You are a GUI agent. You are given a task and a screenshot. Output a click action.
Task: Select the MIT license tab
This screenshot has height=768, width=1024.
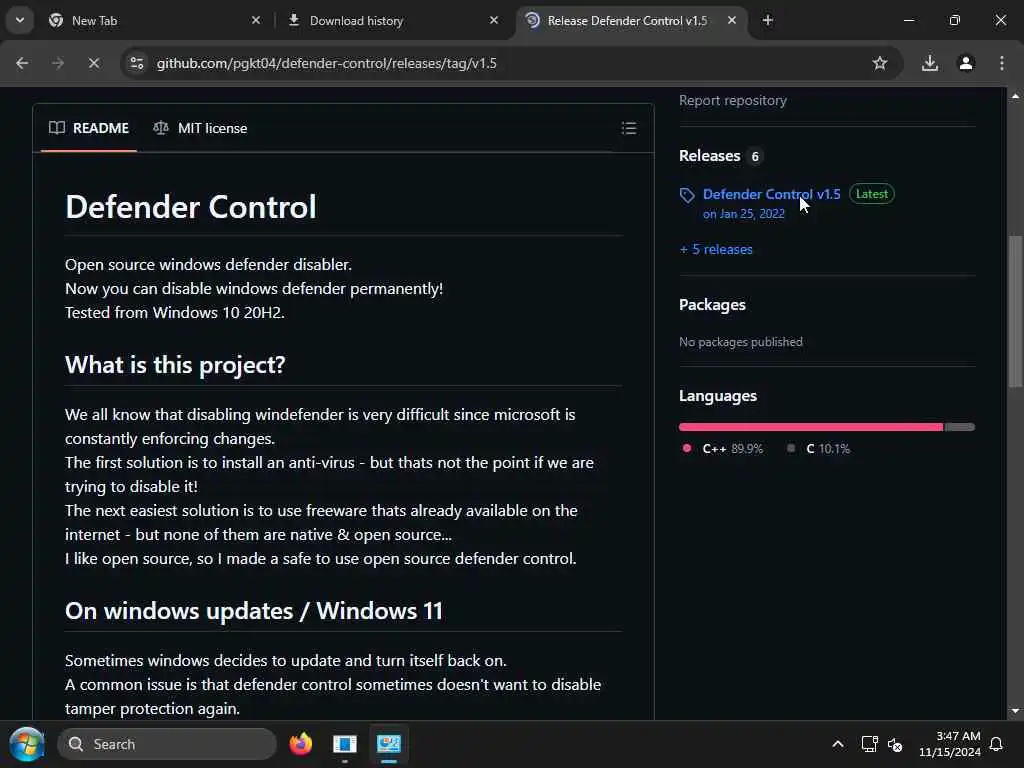(x=200, y=128)
